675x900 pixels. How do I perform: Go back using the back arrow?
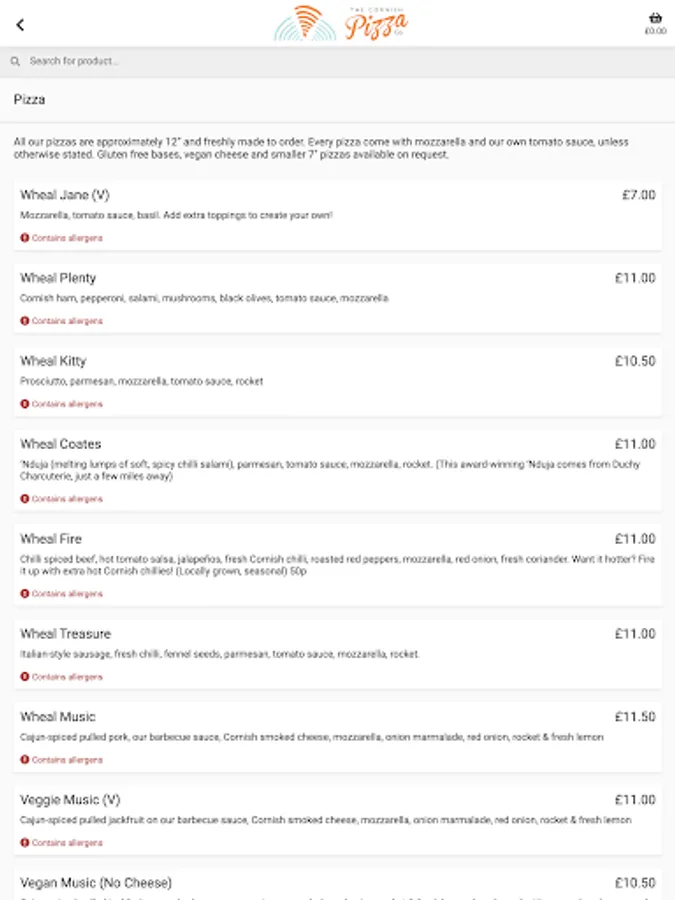click(x=20, y=25)
